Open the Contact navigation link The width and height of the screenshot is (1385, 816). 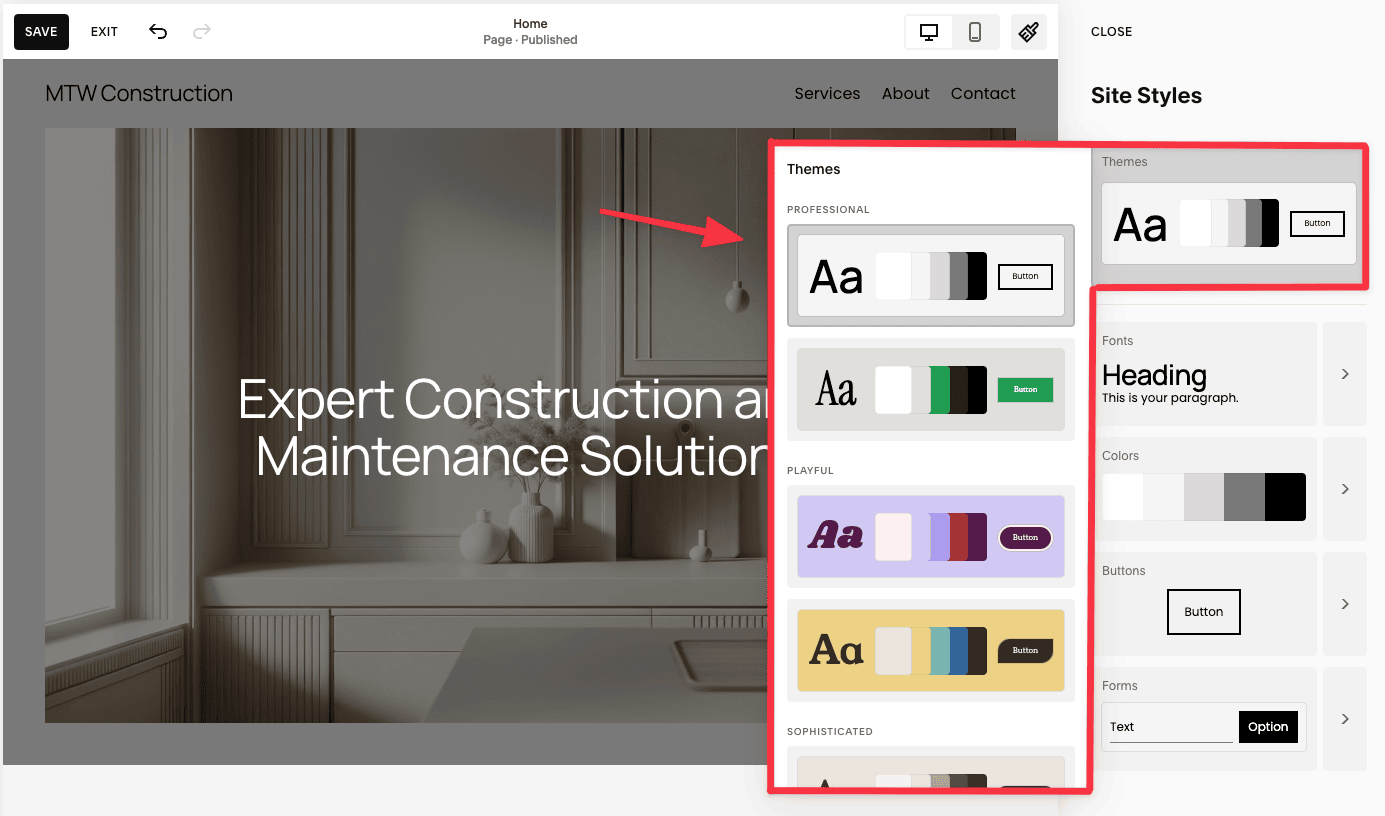(982, 93)
